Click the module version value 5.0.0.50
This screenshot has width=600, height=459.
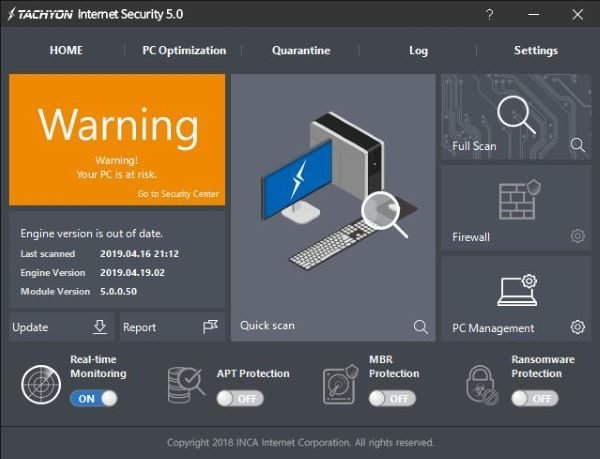[118, 291]
